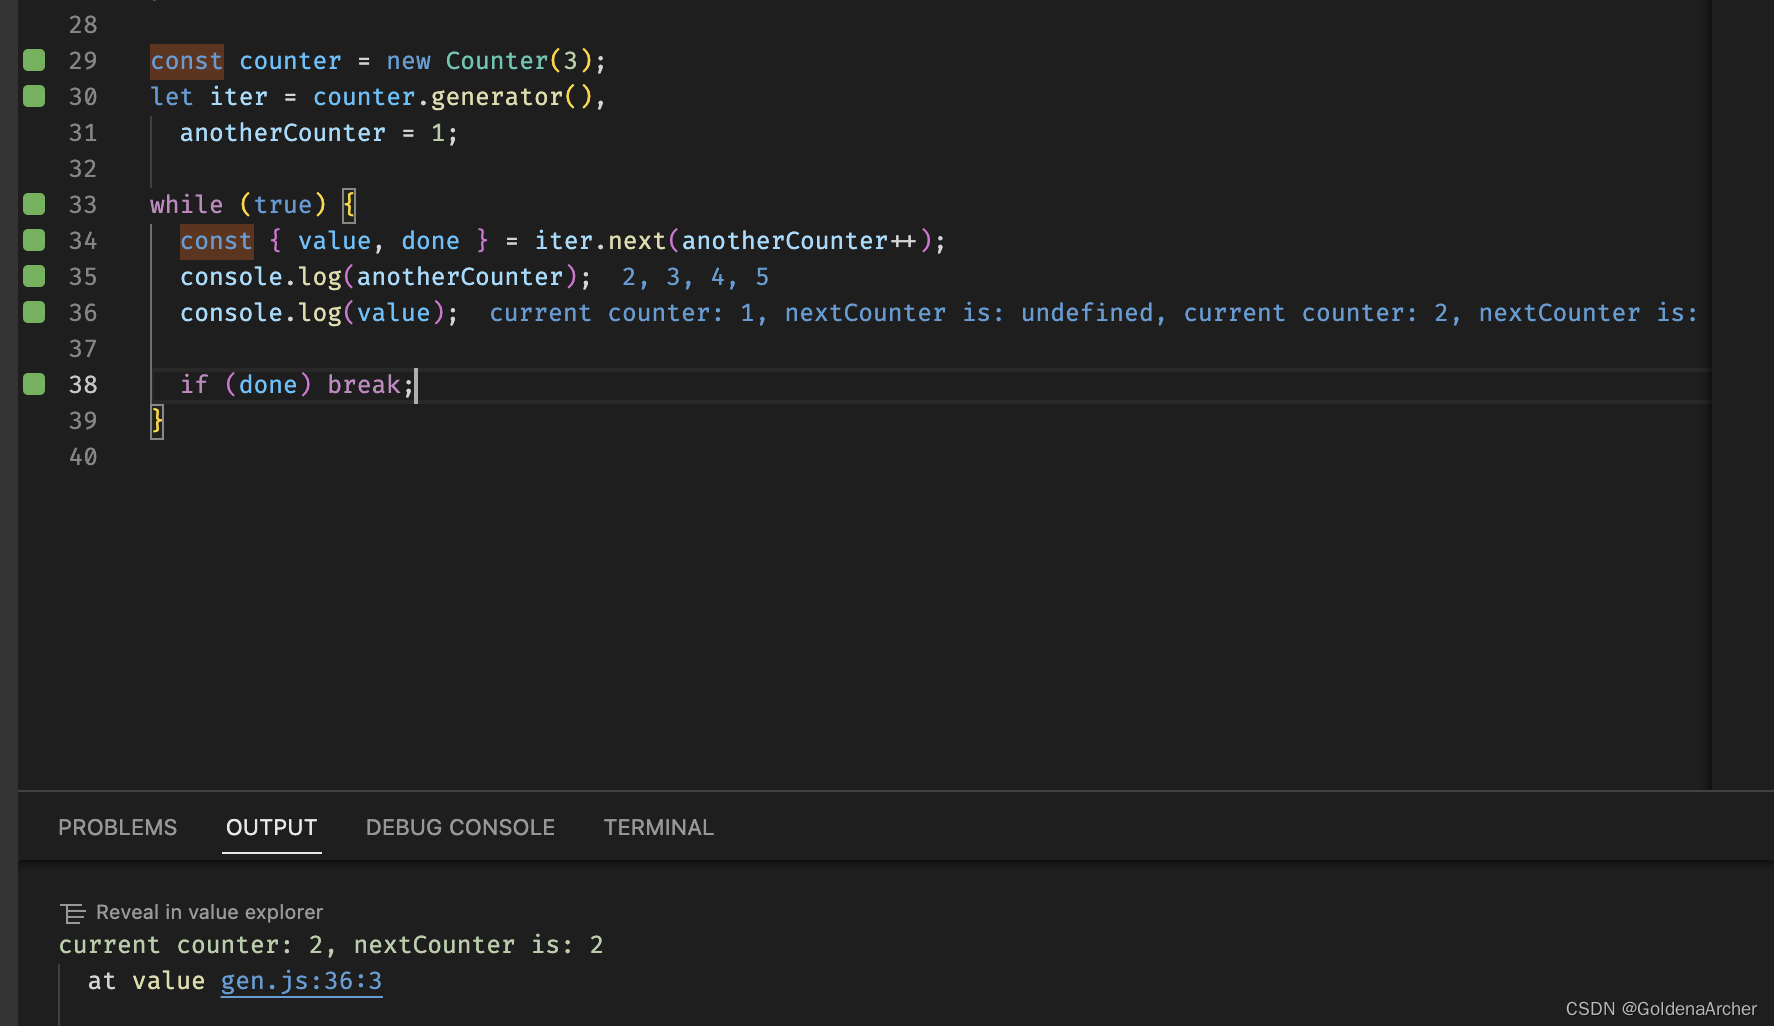Image resolution: width=1774 pixels, height=1026 pixels.
Task: Click green coverage marker on line 35
Action: [x=34, y=276]
